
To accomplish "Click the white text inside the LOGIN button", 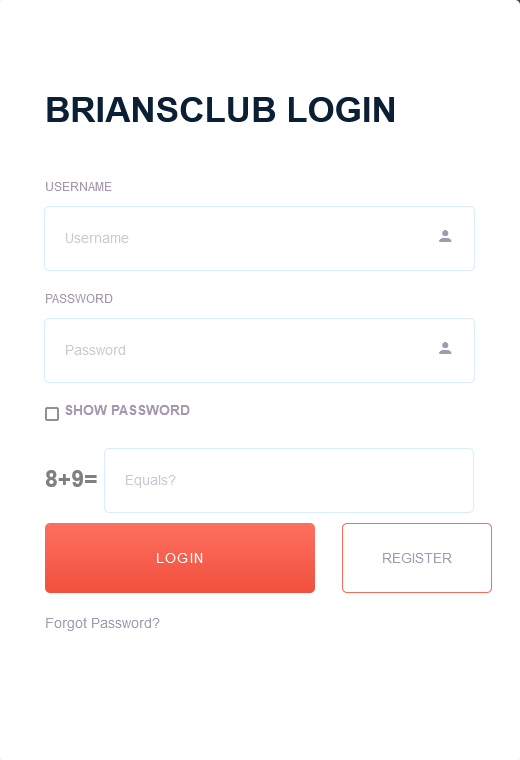I will click(180, 558).
